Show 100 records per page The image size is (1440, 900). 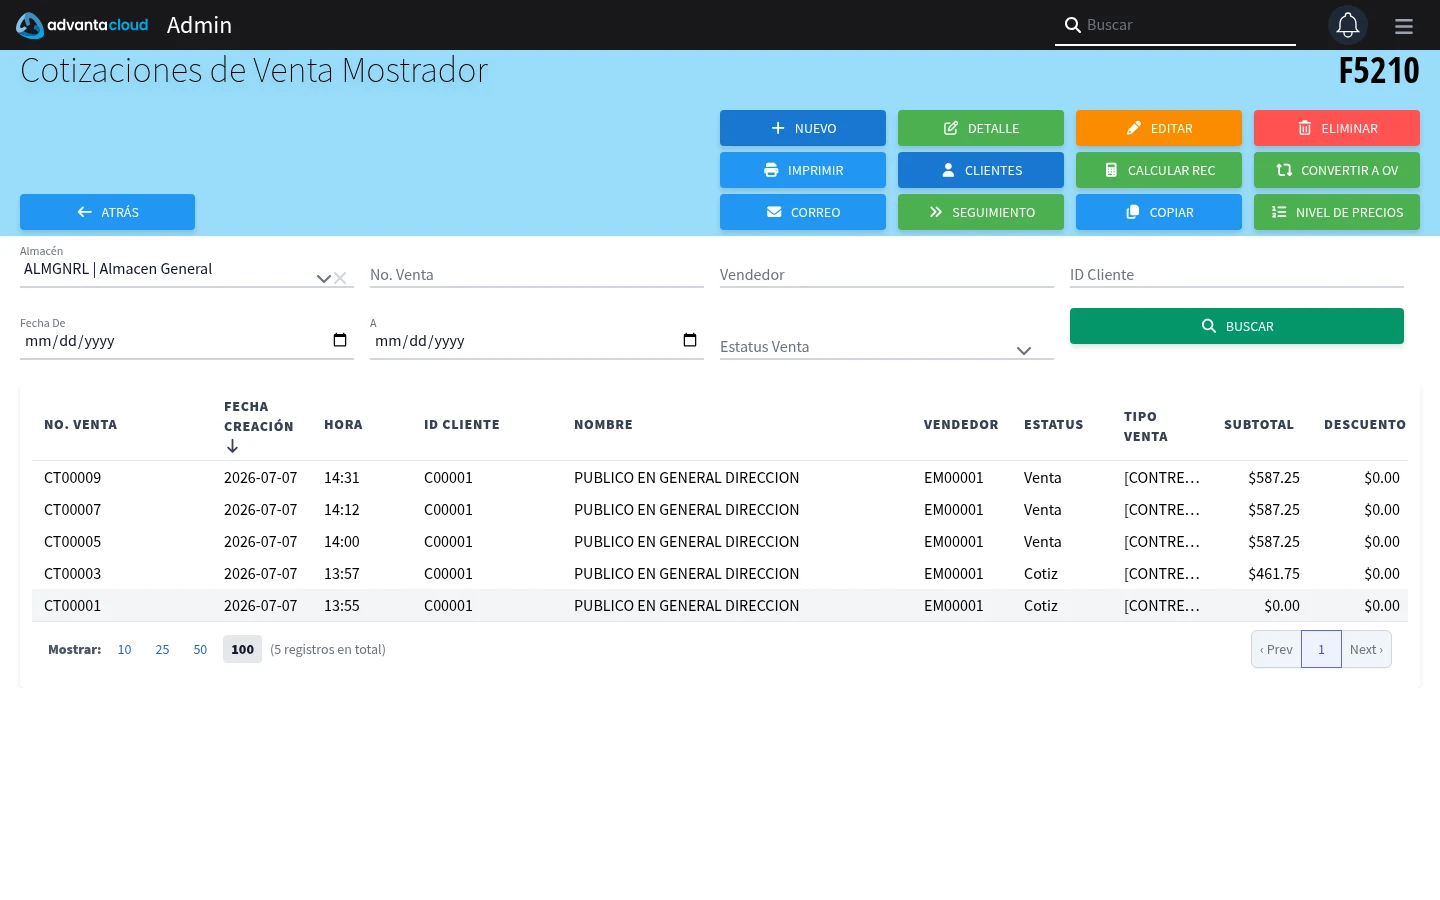click(x=242, y=650)
